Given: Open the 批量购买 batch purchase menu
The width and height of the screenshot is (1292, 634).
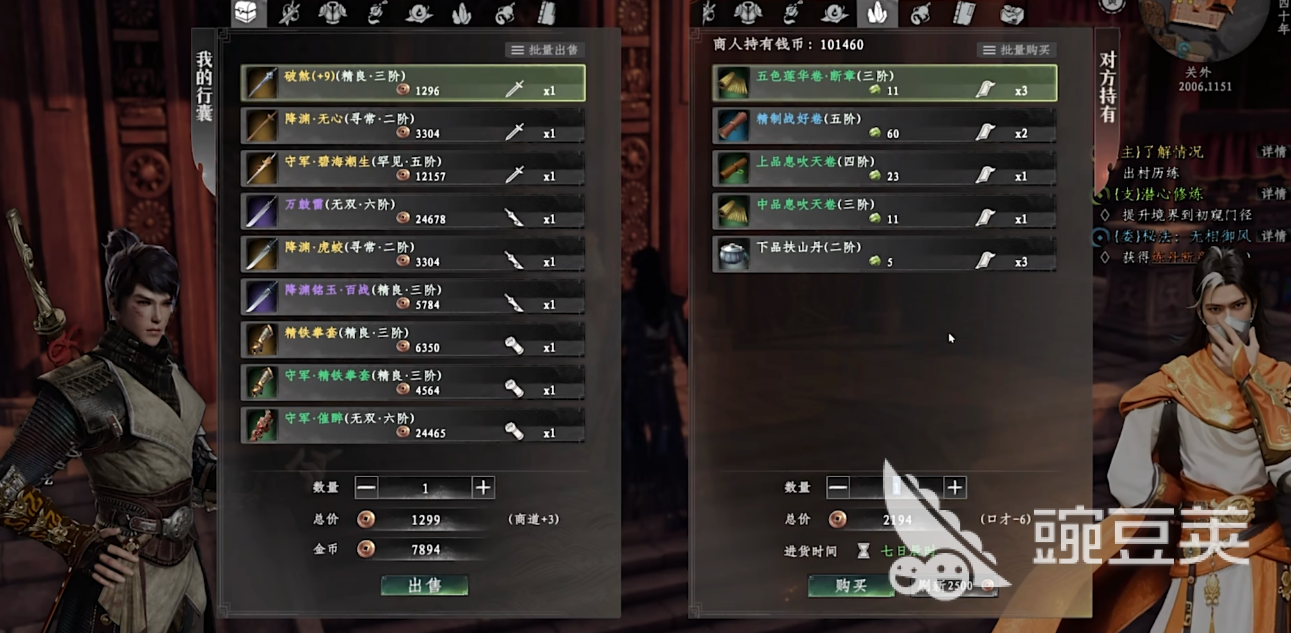Looking at the screenshot, I should 1016,50.
